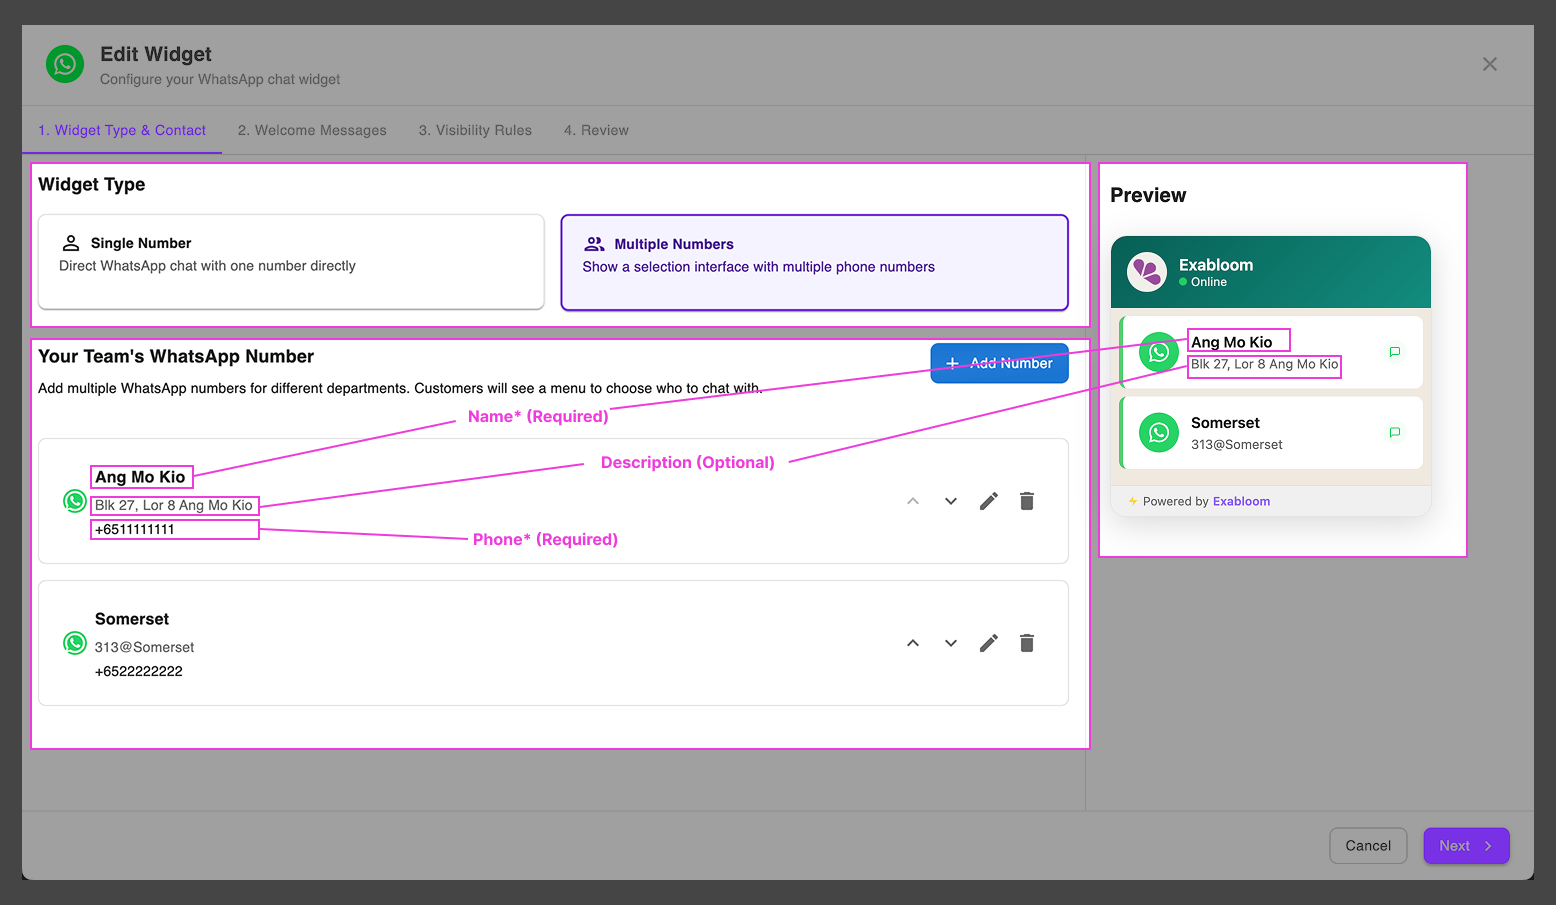
Task: Edit the Ang Mo Kio entry with pencil icon
Action: tap(988, 501)
